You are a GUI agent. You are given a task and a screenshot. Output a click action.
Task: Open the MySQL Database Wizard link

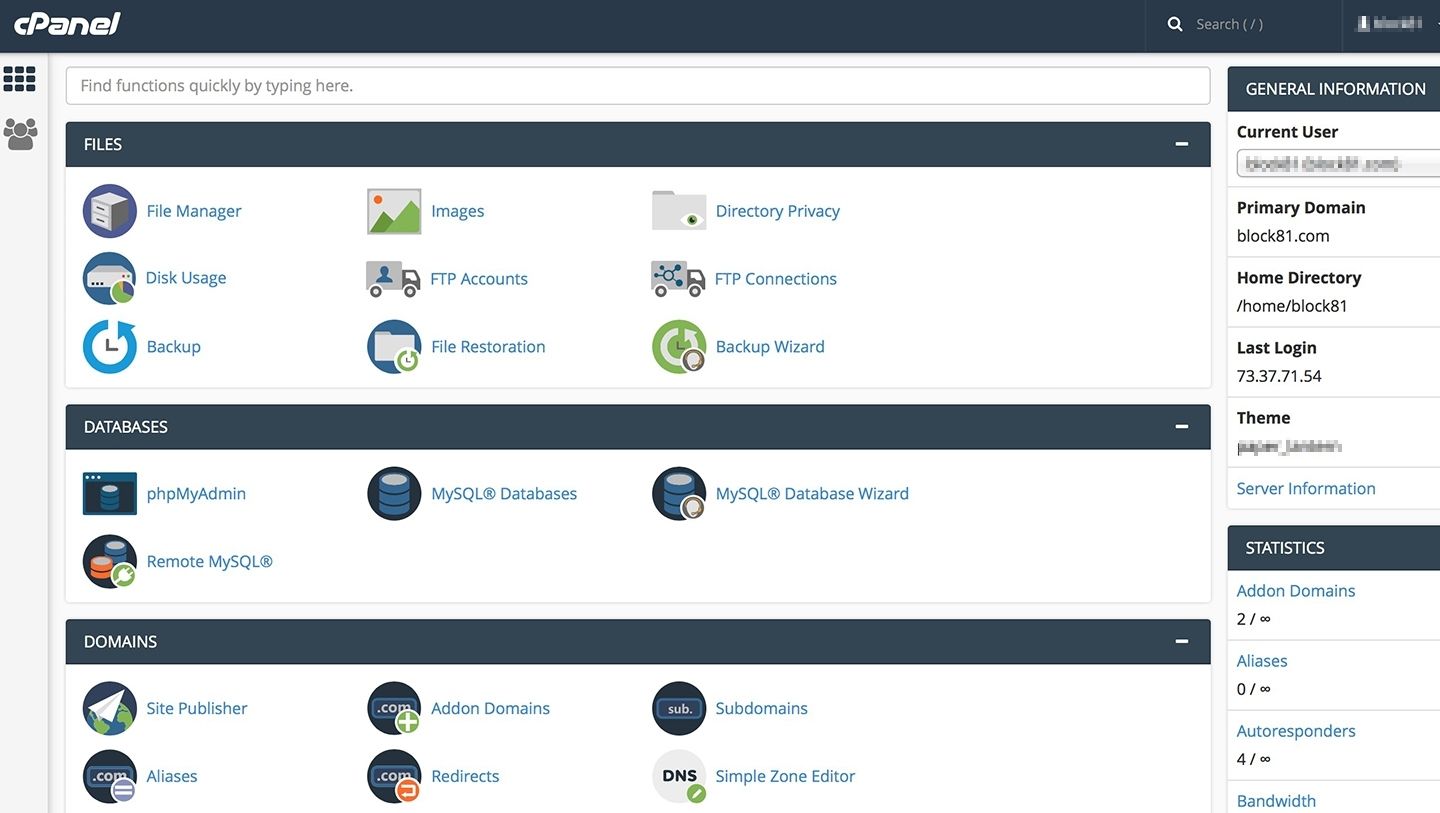811,494
